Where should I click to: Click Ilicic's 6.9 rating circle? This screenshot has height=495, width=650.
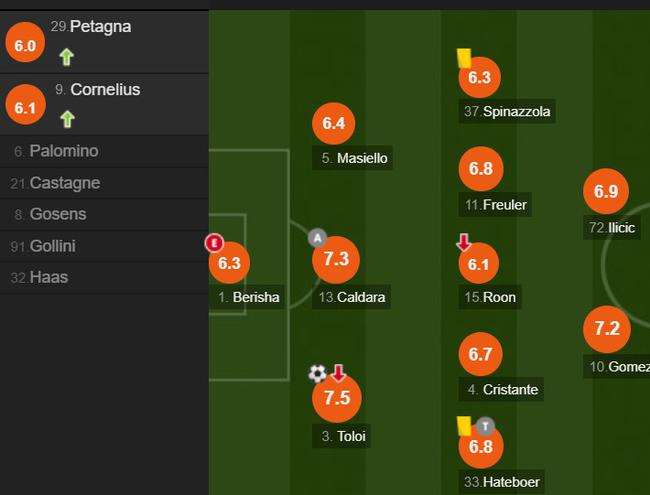[x=606, y=192]
